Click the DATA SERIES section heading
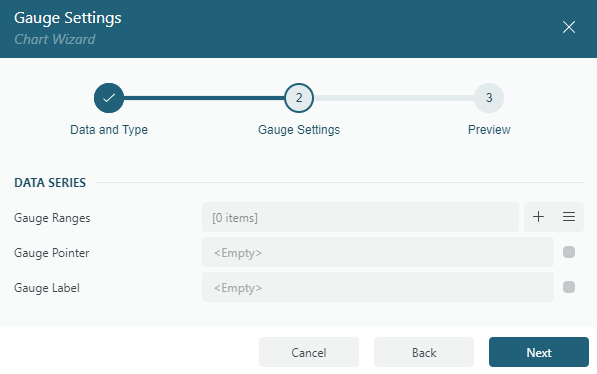Image resolution: width=597 pixels, height=374 pixels. pyautogui.click(x=50, y=183)
